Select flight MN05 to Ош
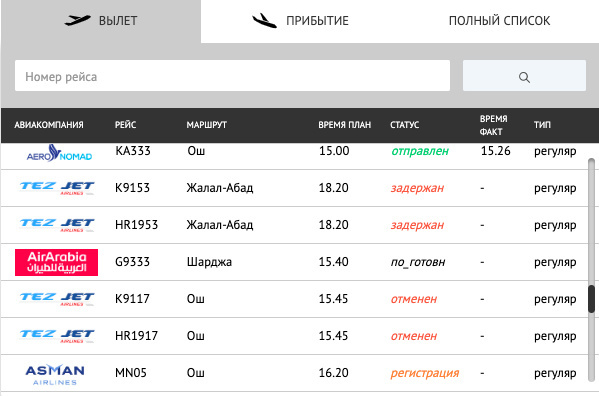 [294, 373]
